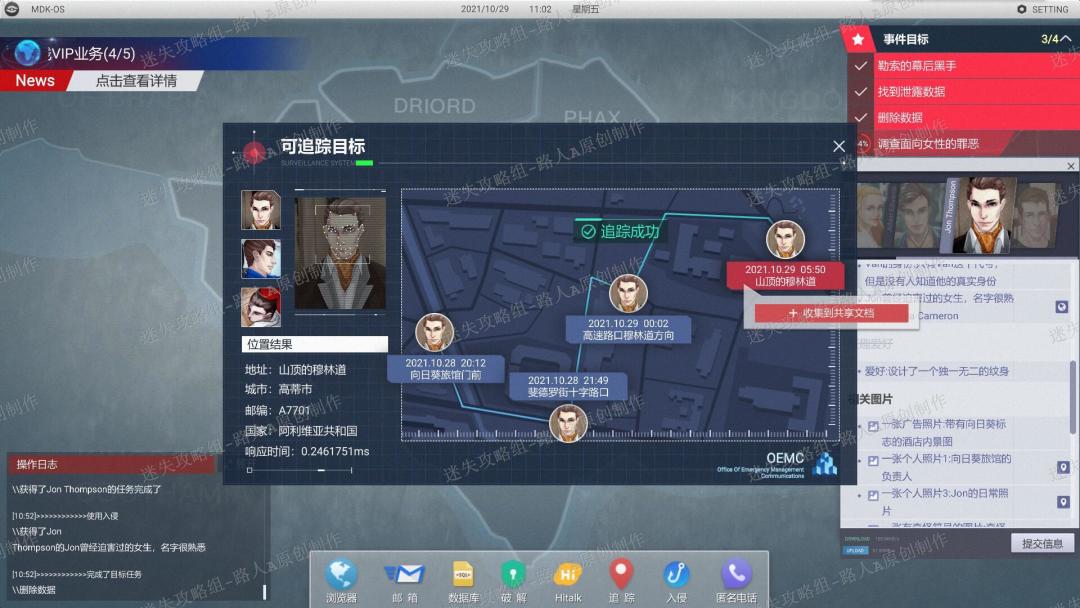Click 点击查看详情 news link

pos(136,81)
